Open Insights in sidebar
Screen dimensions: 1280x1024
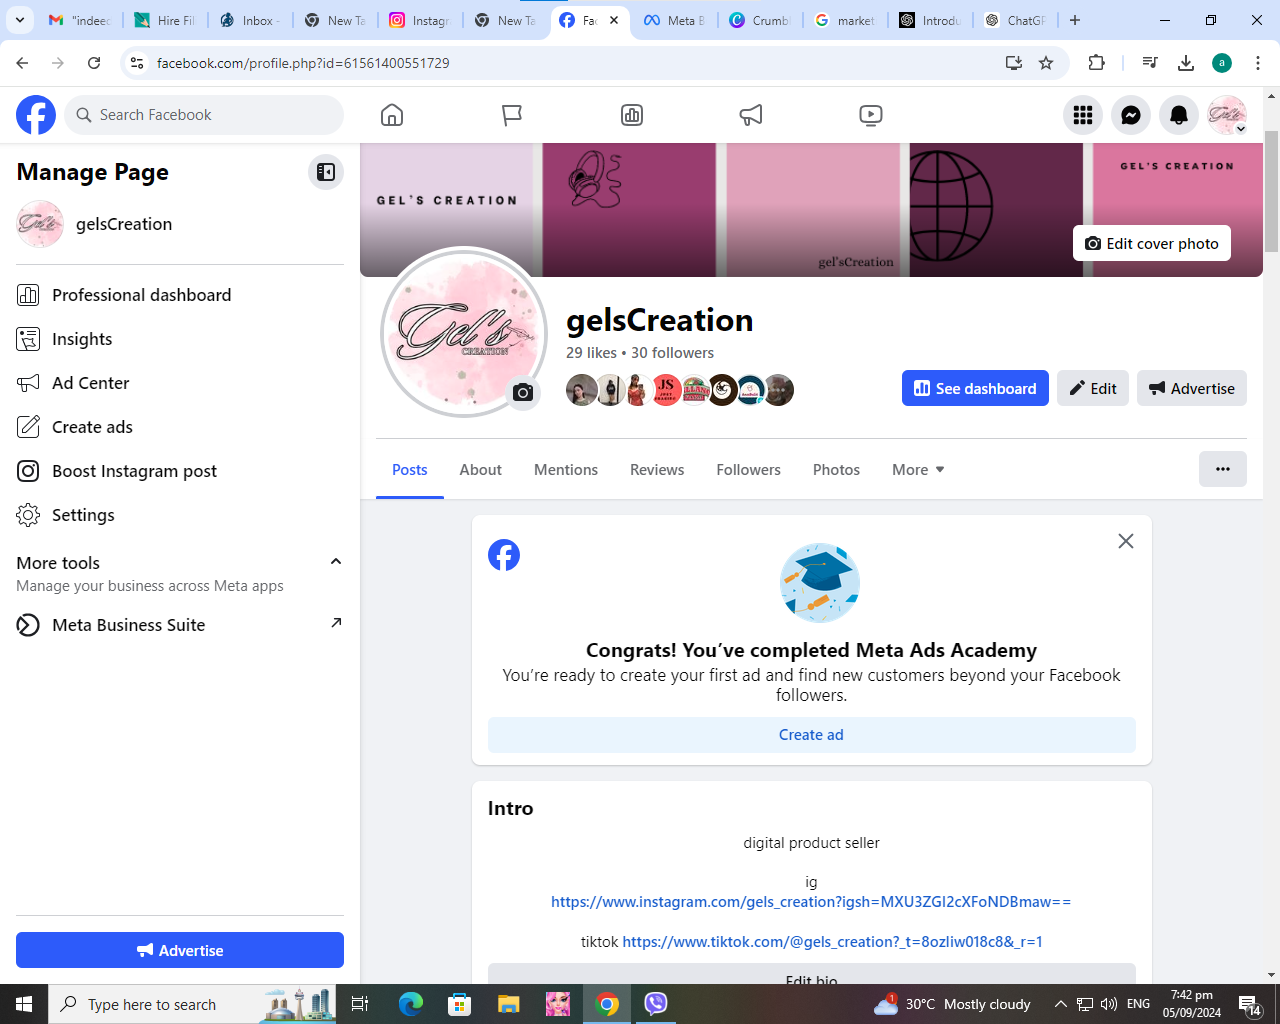click(x=180, y=339)
